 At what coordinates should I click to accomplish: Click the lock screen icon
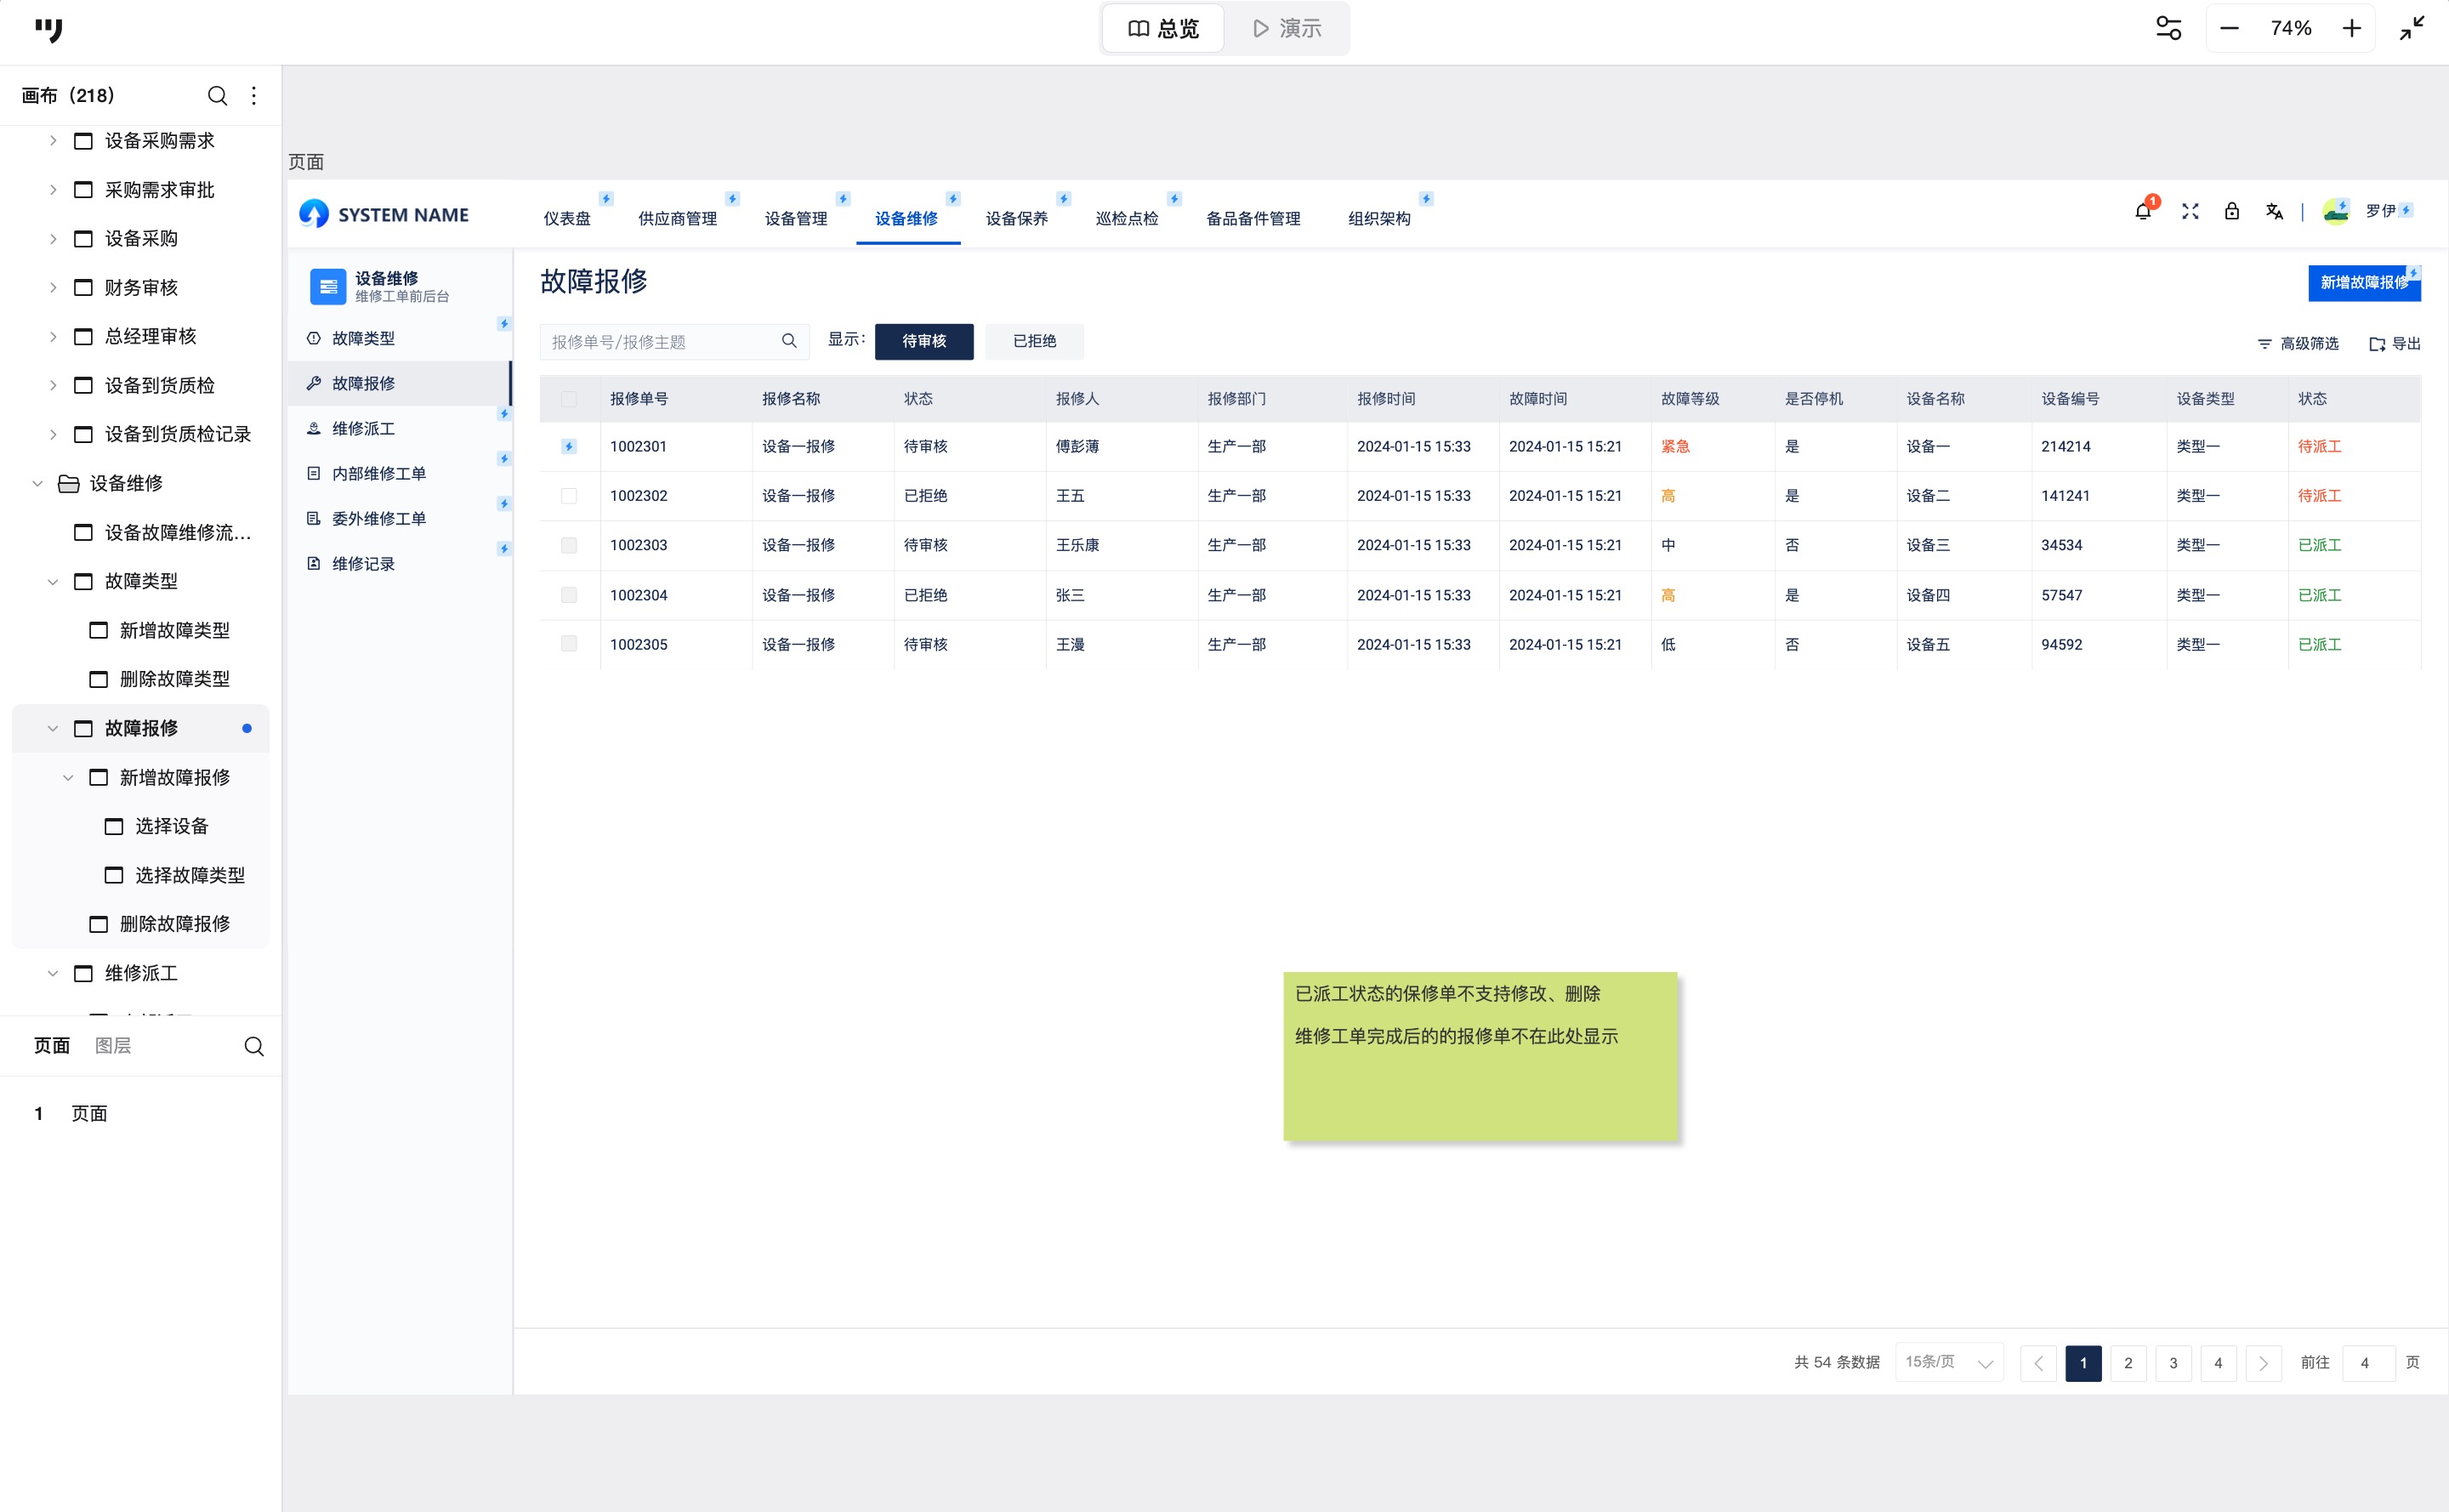pyautogui.click(x=2232, y=211)
